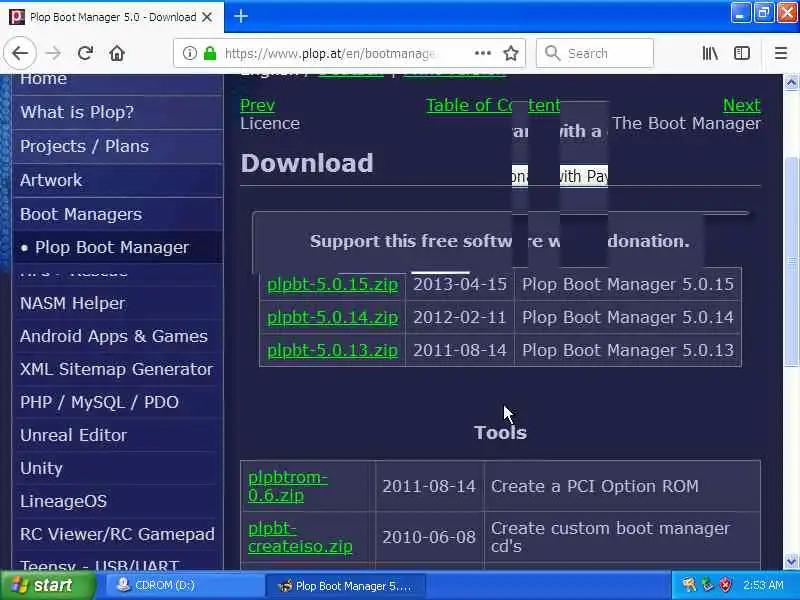Click Create a PCI Option ROM text

(594, 486)
